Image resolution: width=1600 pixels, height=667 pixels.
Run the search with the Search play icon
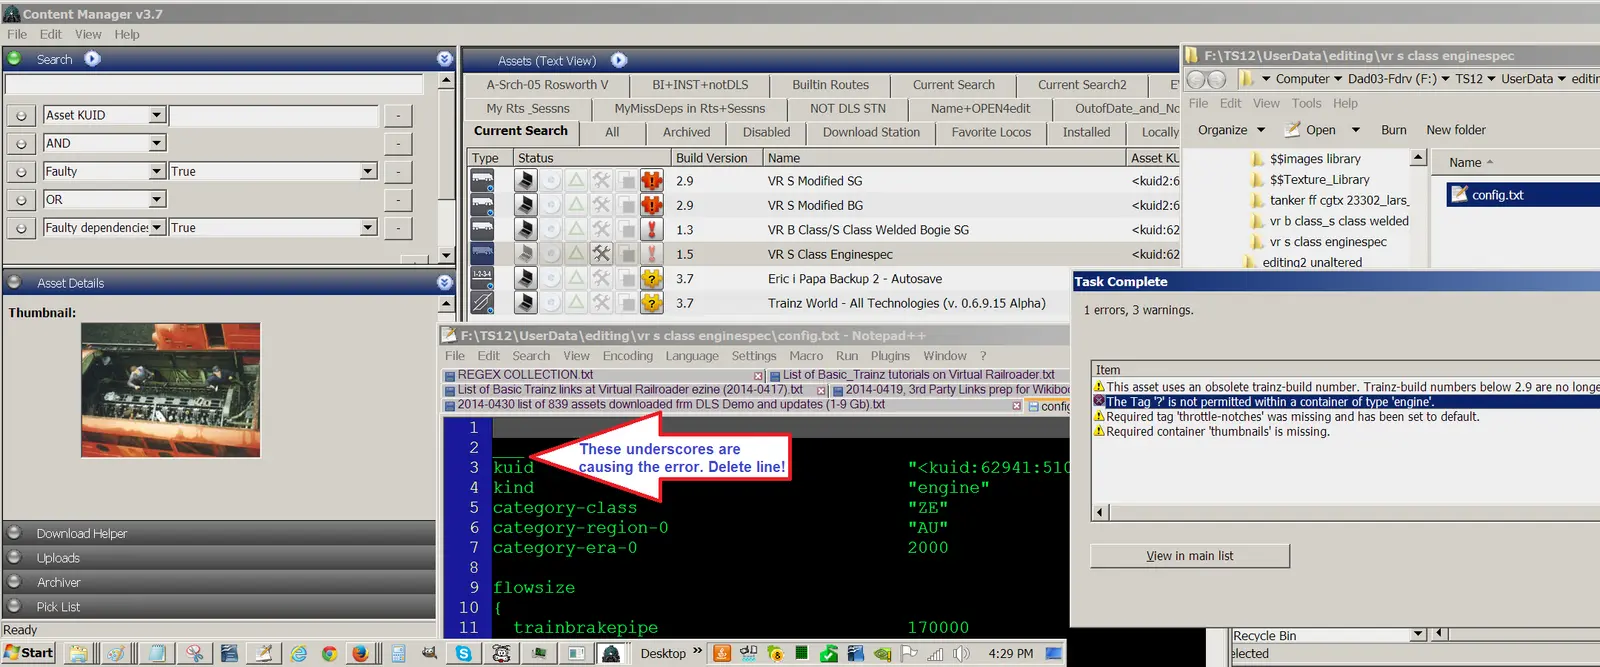point(92,59)
